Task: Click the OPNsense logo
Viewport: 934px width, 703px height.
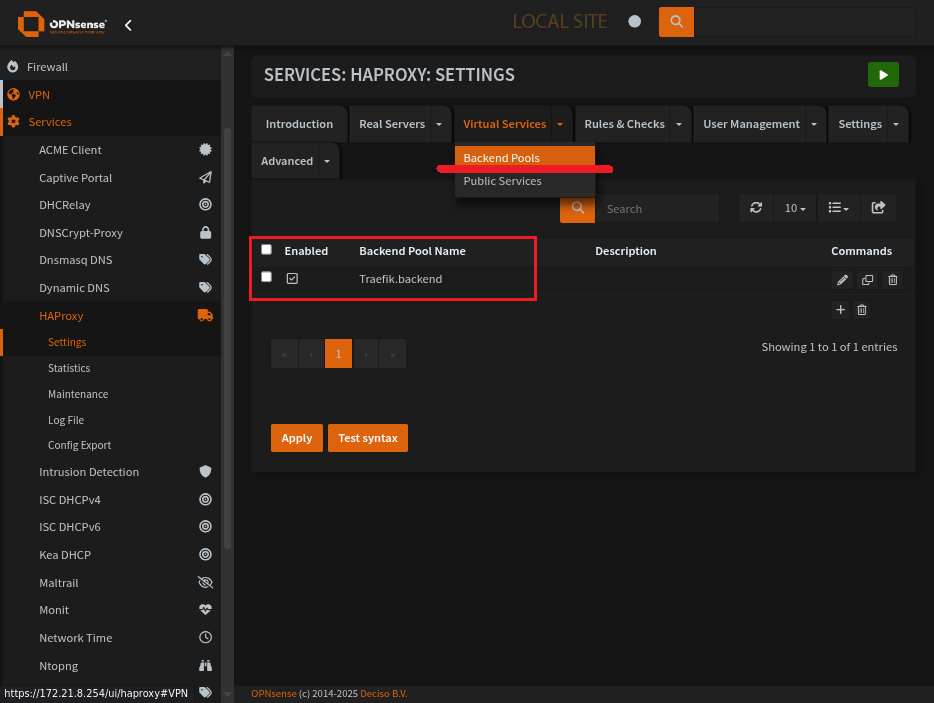Action: click(62, 24)
